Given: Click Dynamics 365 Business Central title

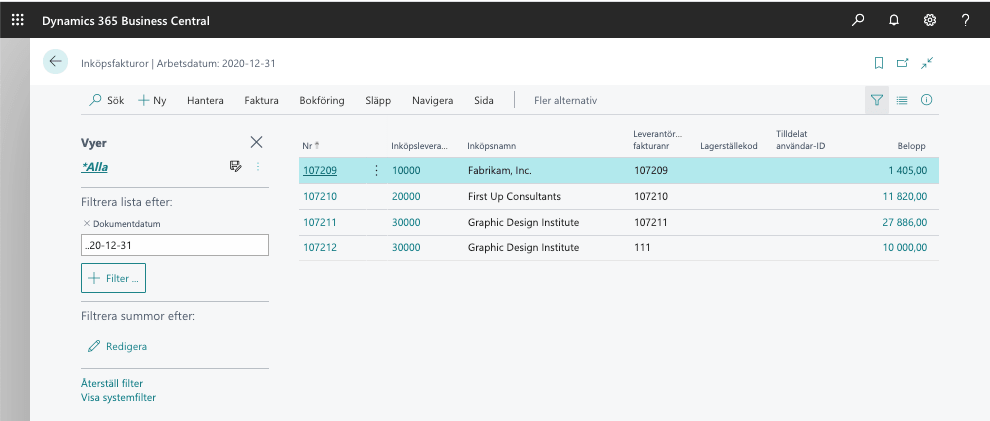Looking at the screenshot, I should pos(126,20).
